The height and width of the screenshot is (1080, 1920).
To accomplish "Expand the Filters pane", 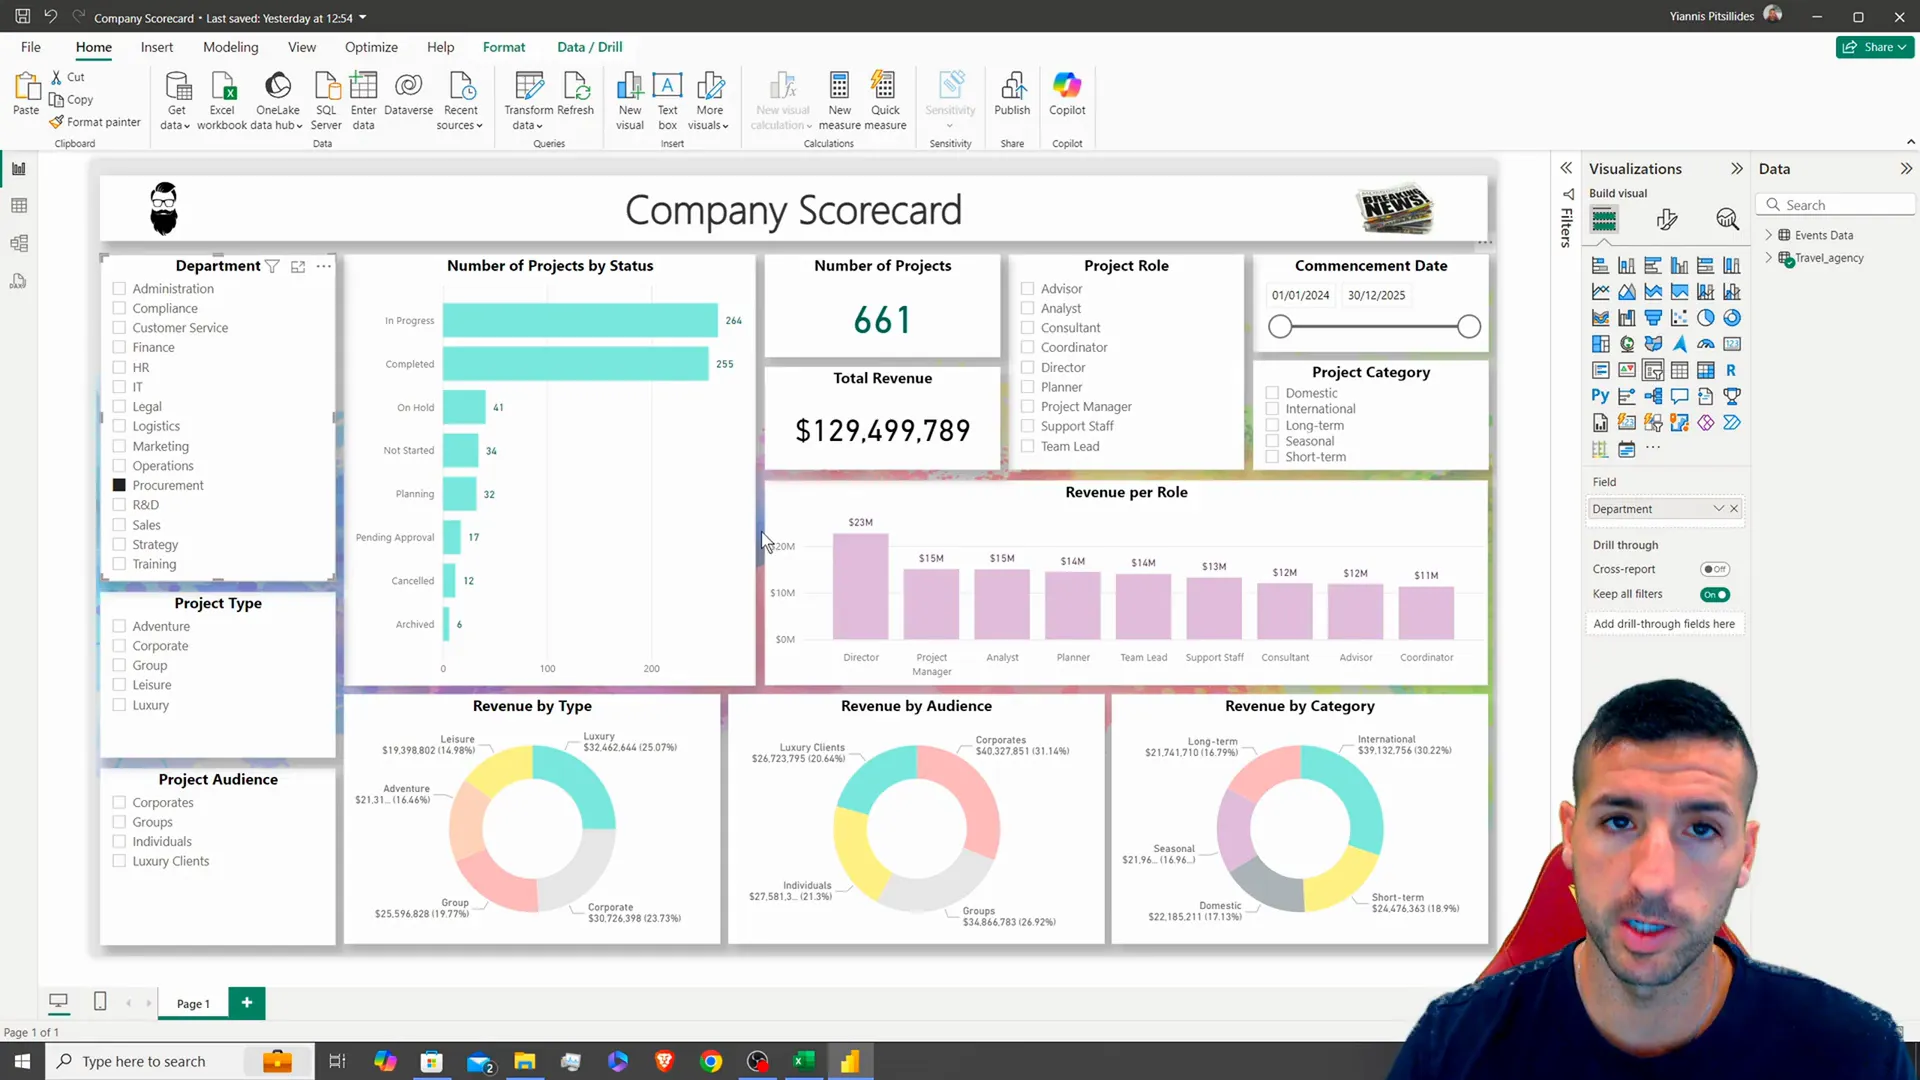I will (1566, 169).
